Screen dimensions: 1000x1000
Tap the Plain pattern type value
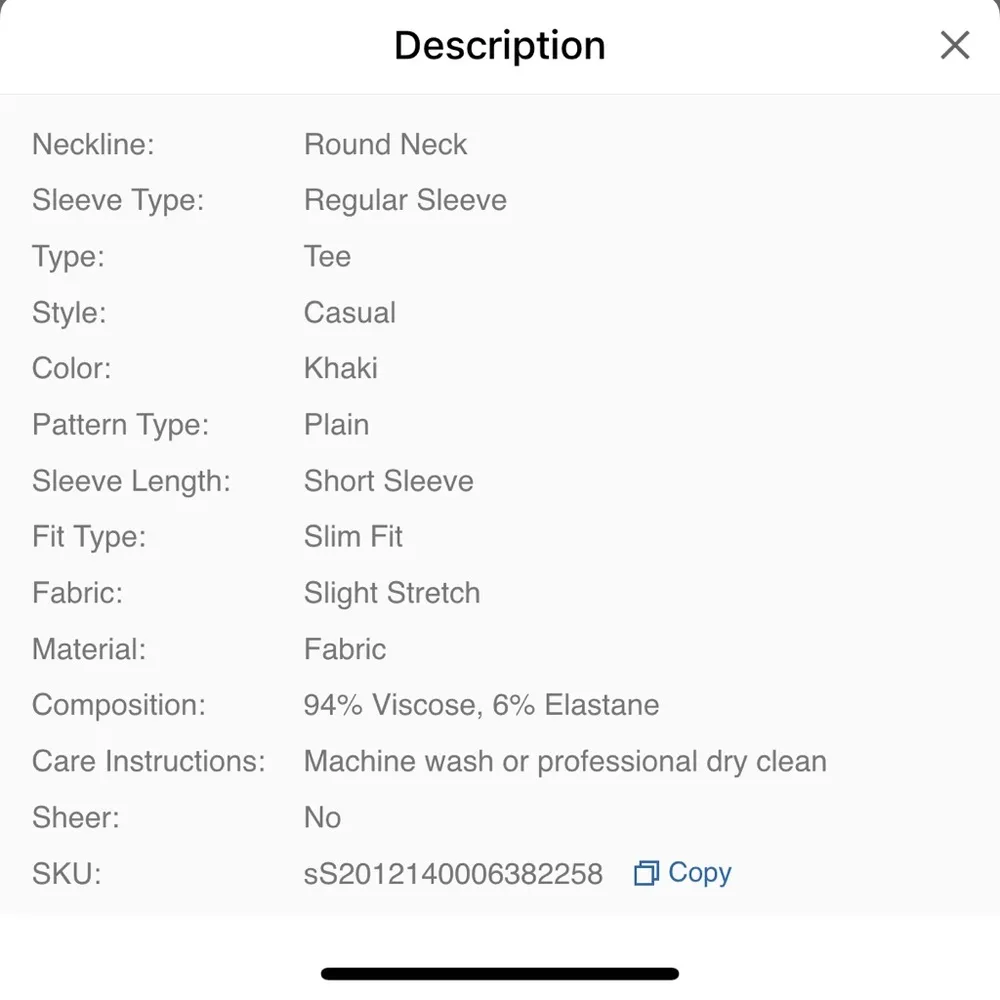pos(336,425)
